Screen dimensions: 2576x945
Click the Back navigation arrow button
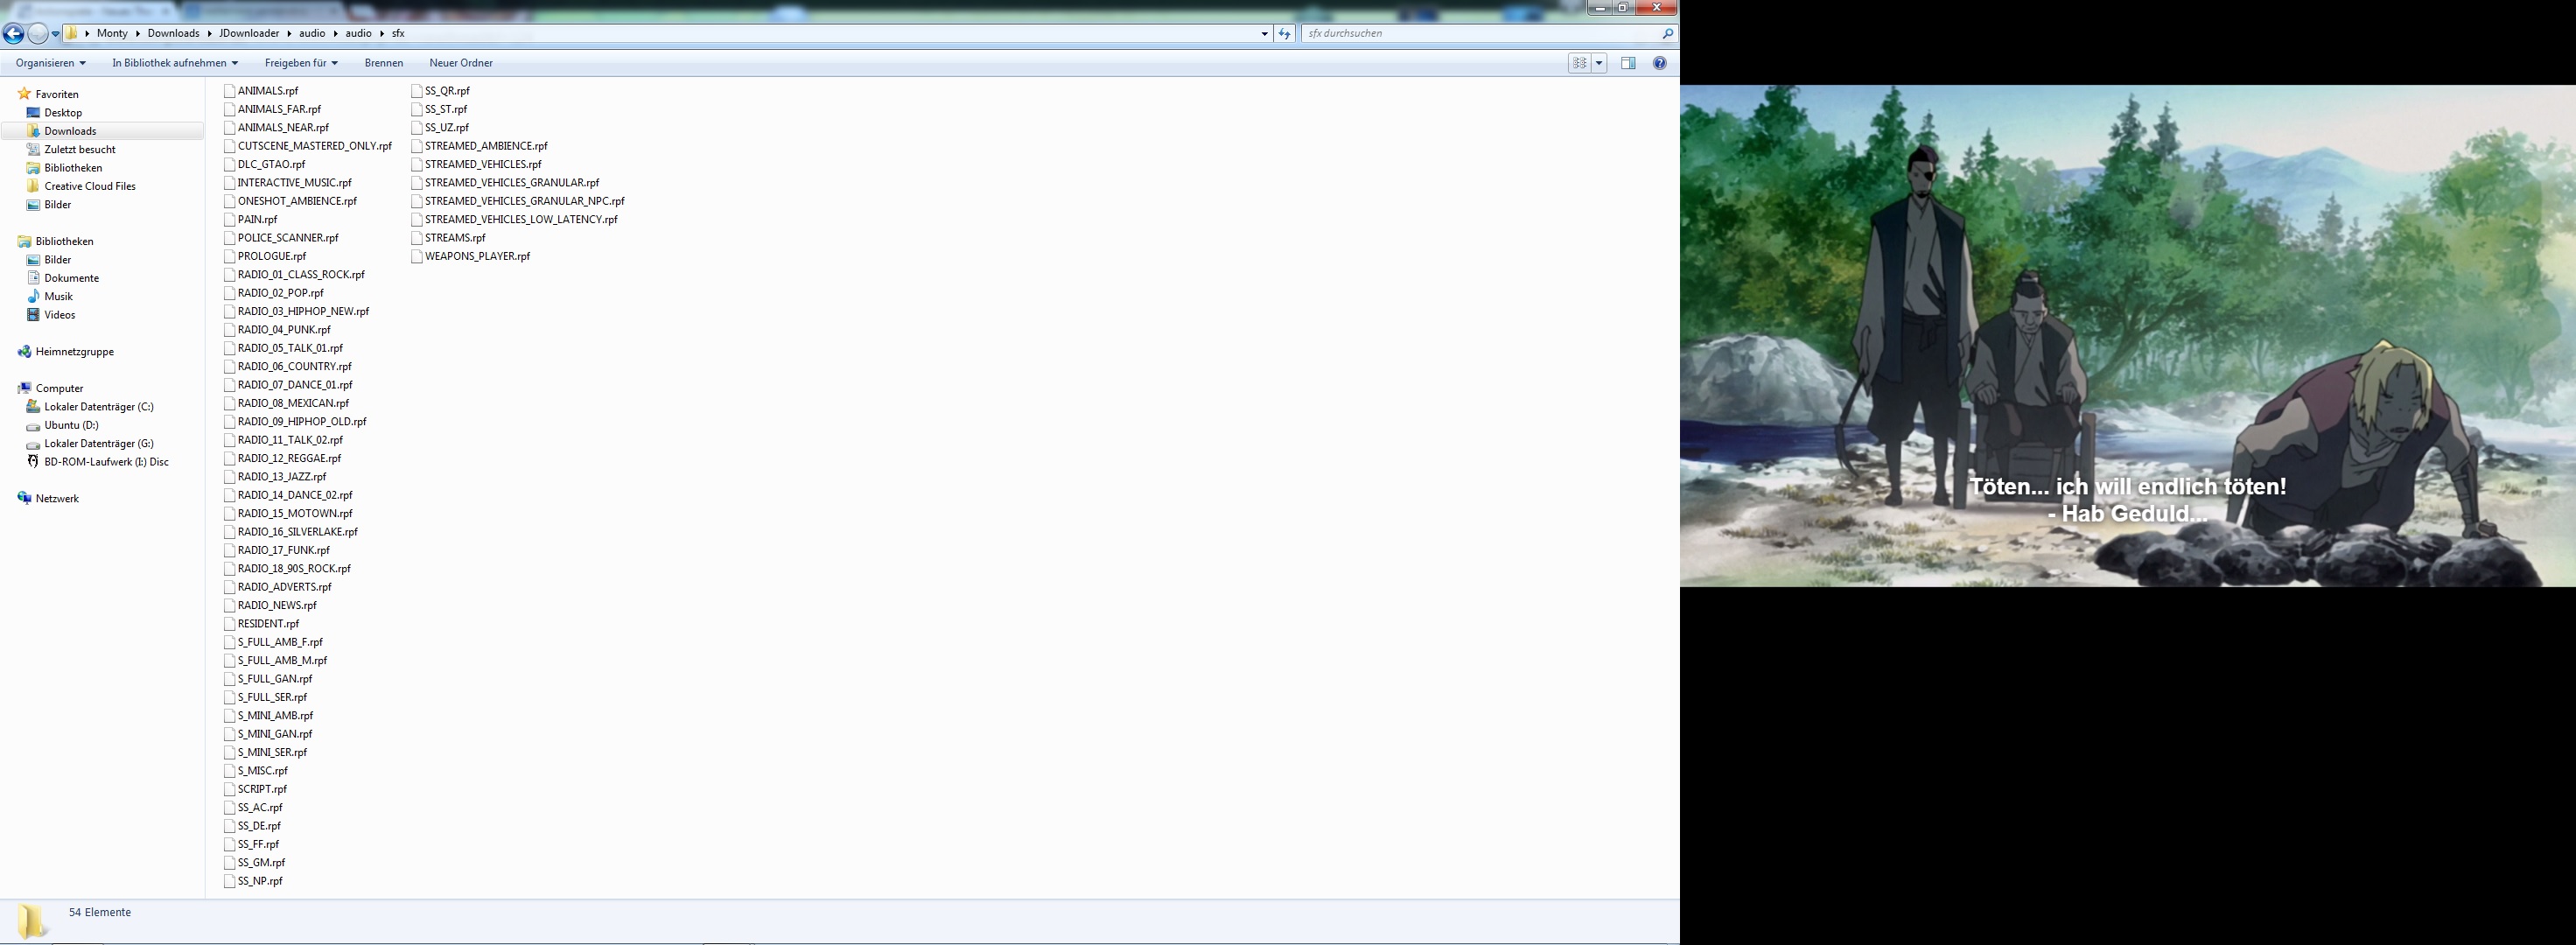click(13, 34)
